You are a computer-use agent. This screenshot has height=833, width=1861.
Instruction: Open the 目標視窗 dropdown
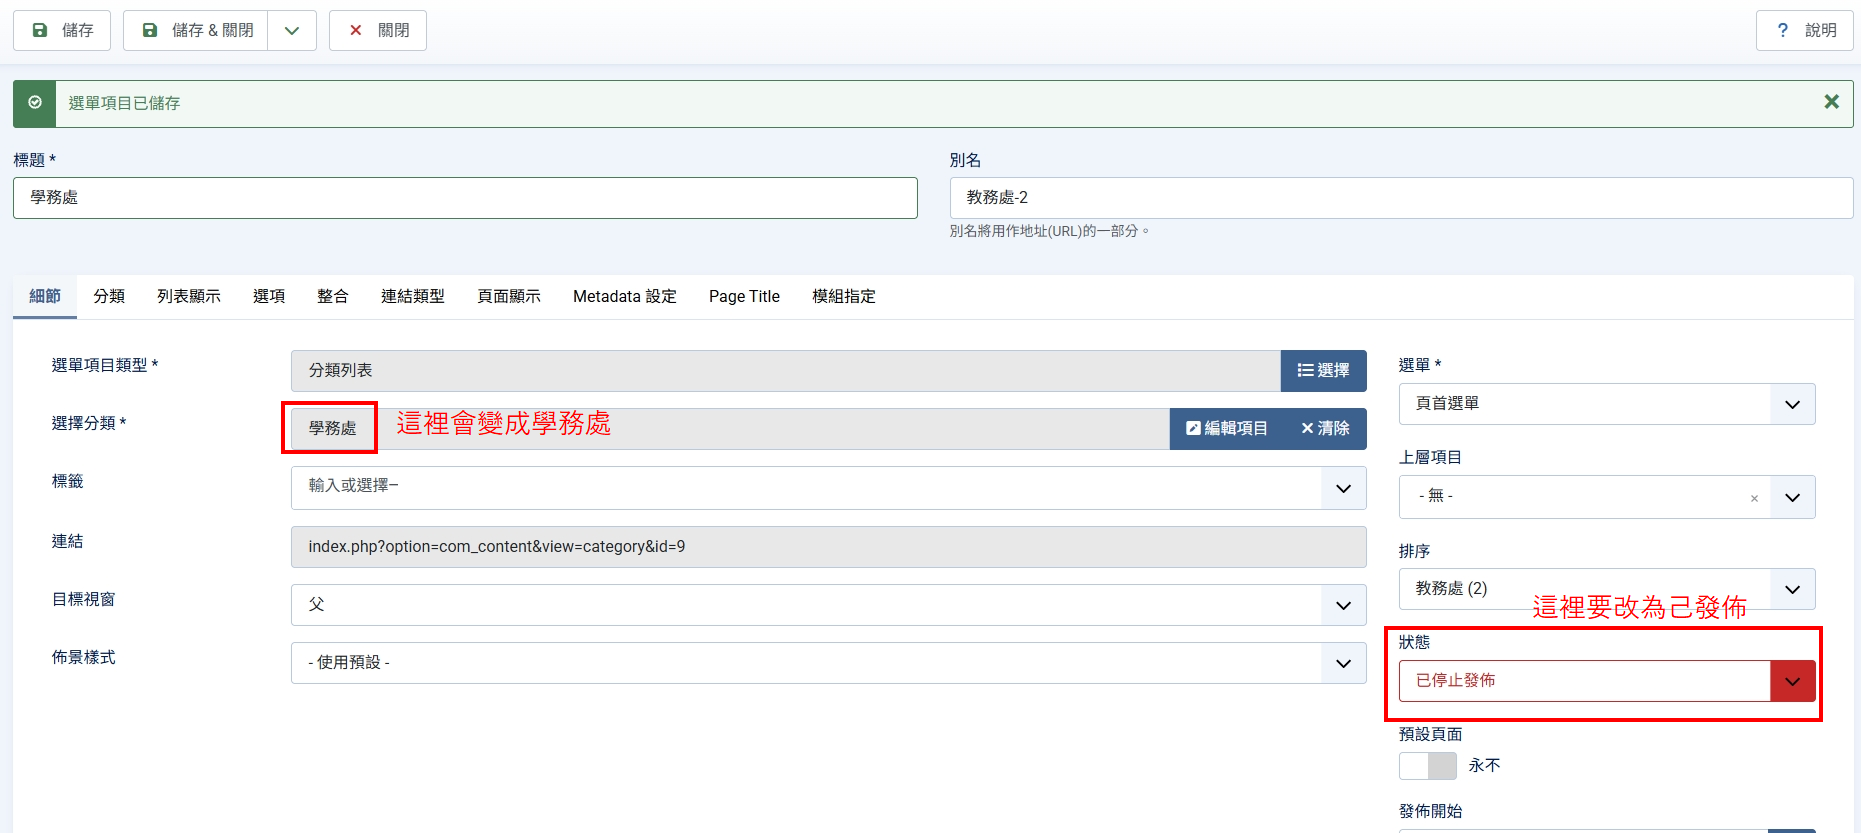828,605
